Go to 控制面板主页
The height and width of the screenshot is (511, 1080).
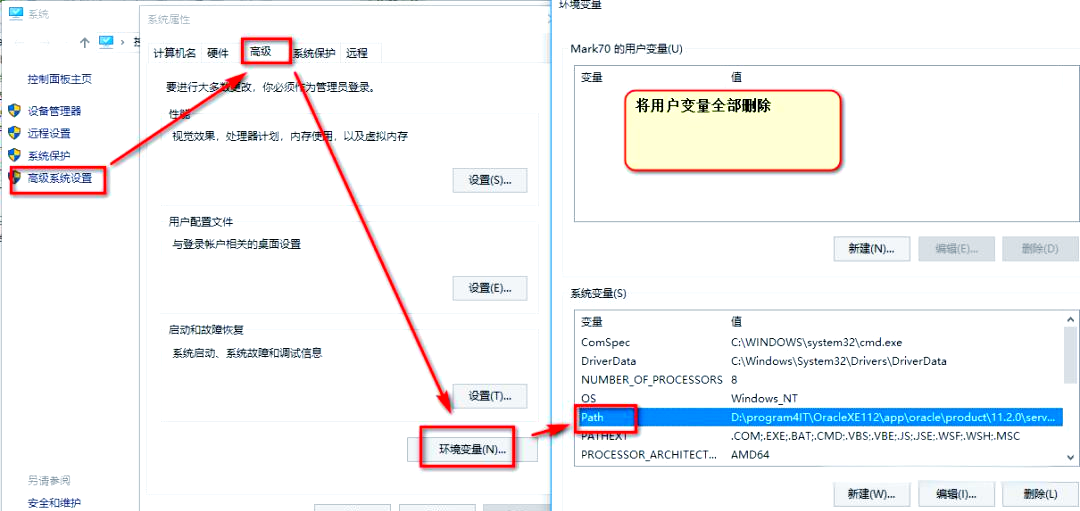point(60,79)
